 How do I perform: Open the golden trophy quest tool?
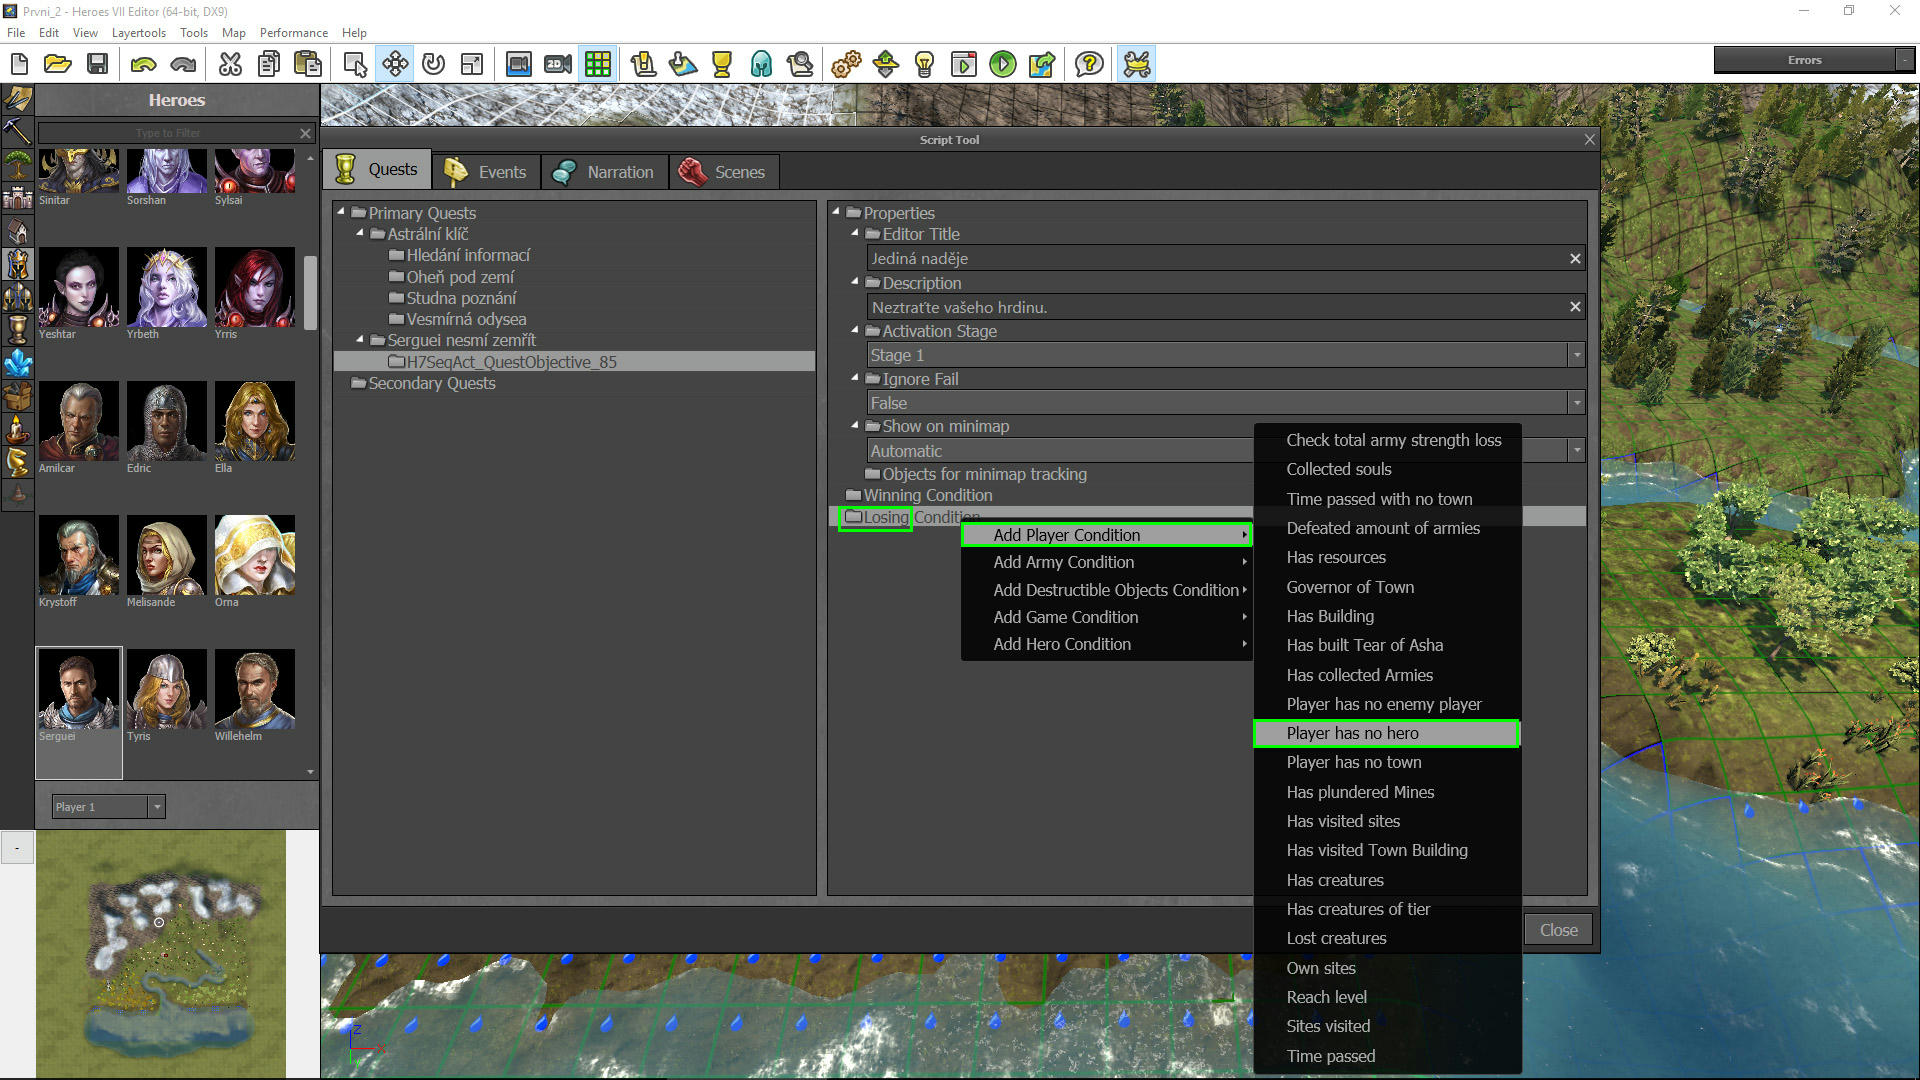(722, 65)
